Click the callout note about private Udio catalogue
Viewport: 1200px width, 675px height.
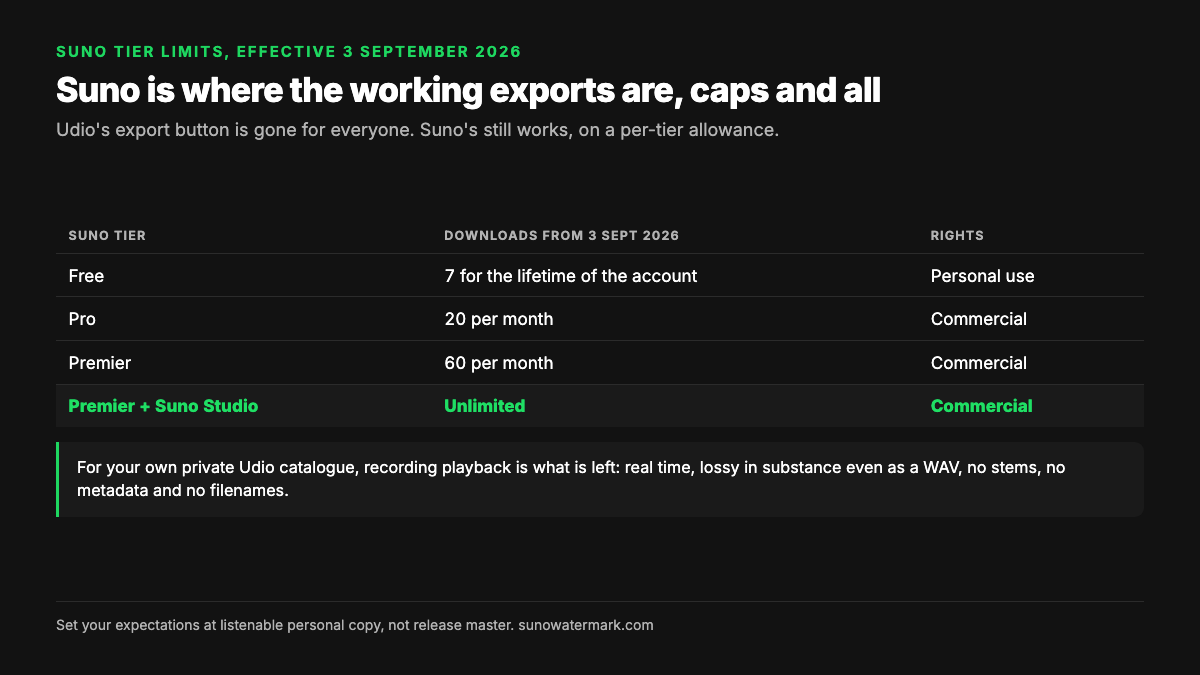point(600,479)
